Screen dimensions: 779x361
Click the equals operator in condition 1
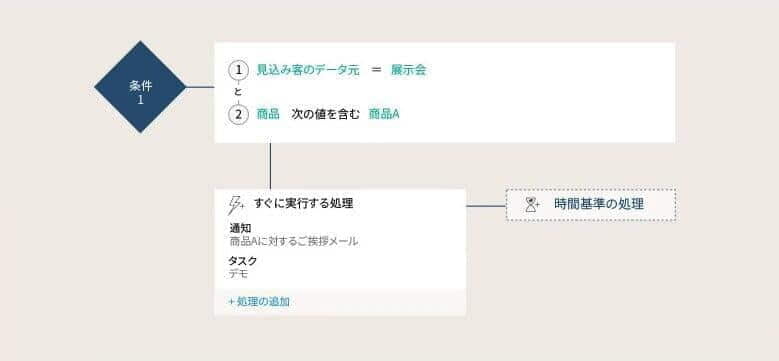pyautogui.click(x=376, y=70)
